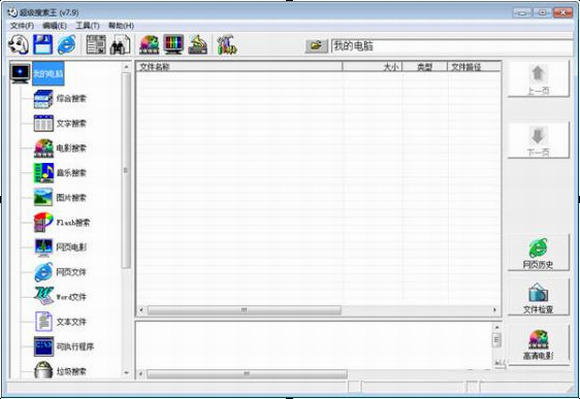
Task: Select Flash搜索 item in the tree
Action: [x=73, y=223]
